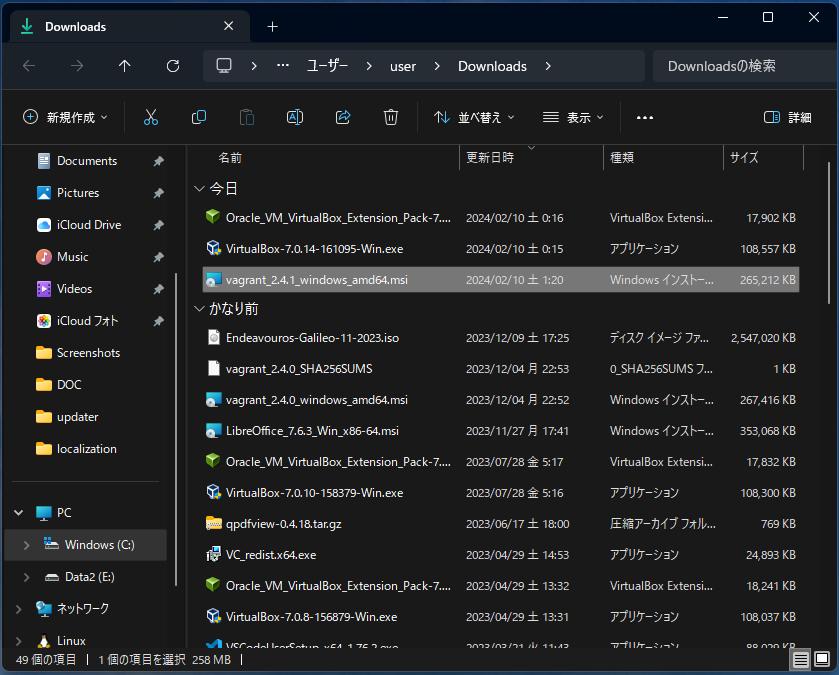Viewport: 839px width, 675px height.
Task: Sort by 種類 column header
Action: pyautogui.click(x=663, y=158)
